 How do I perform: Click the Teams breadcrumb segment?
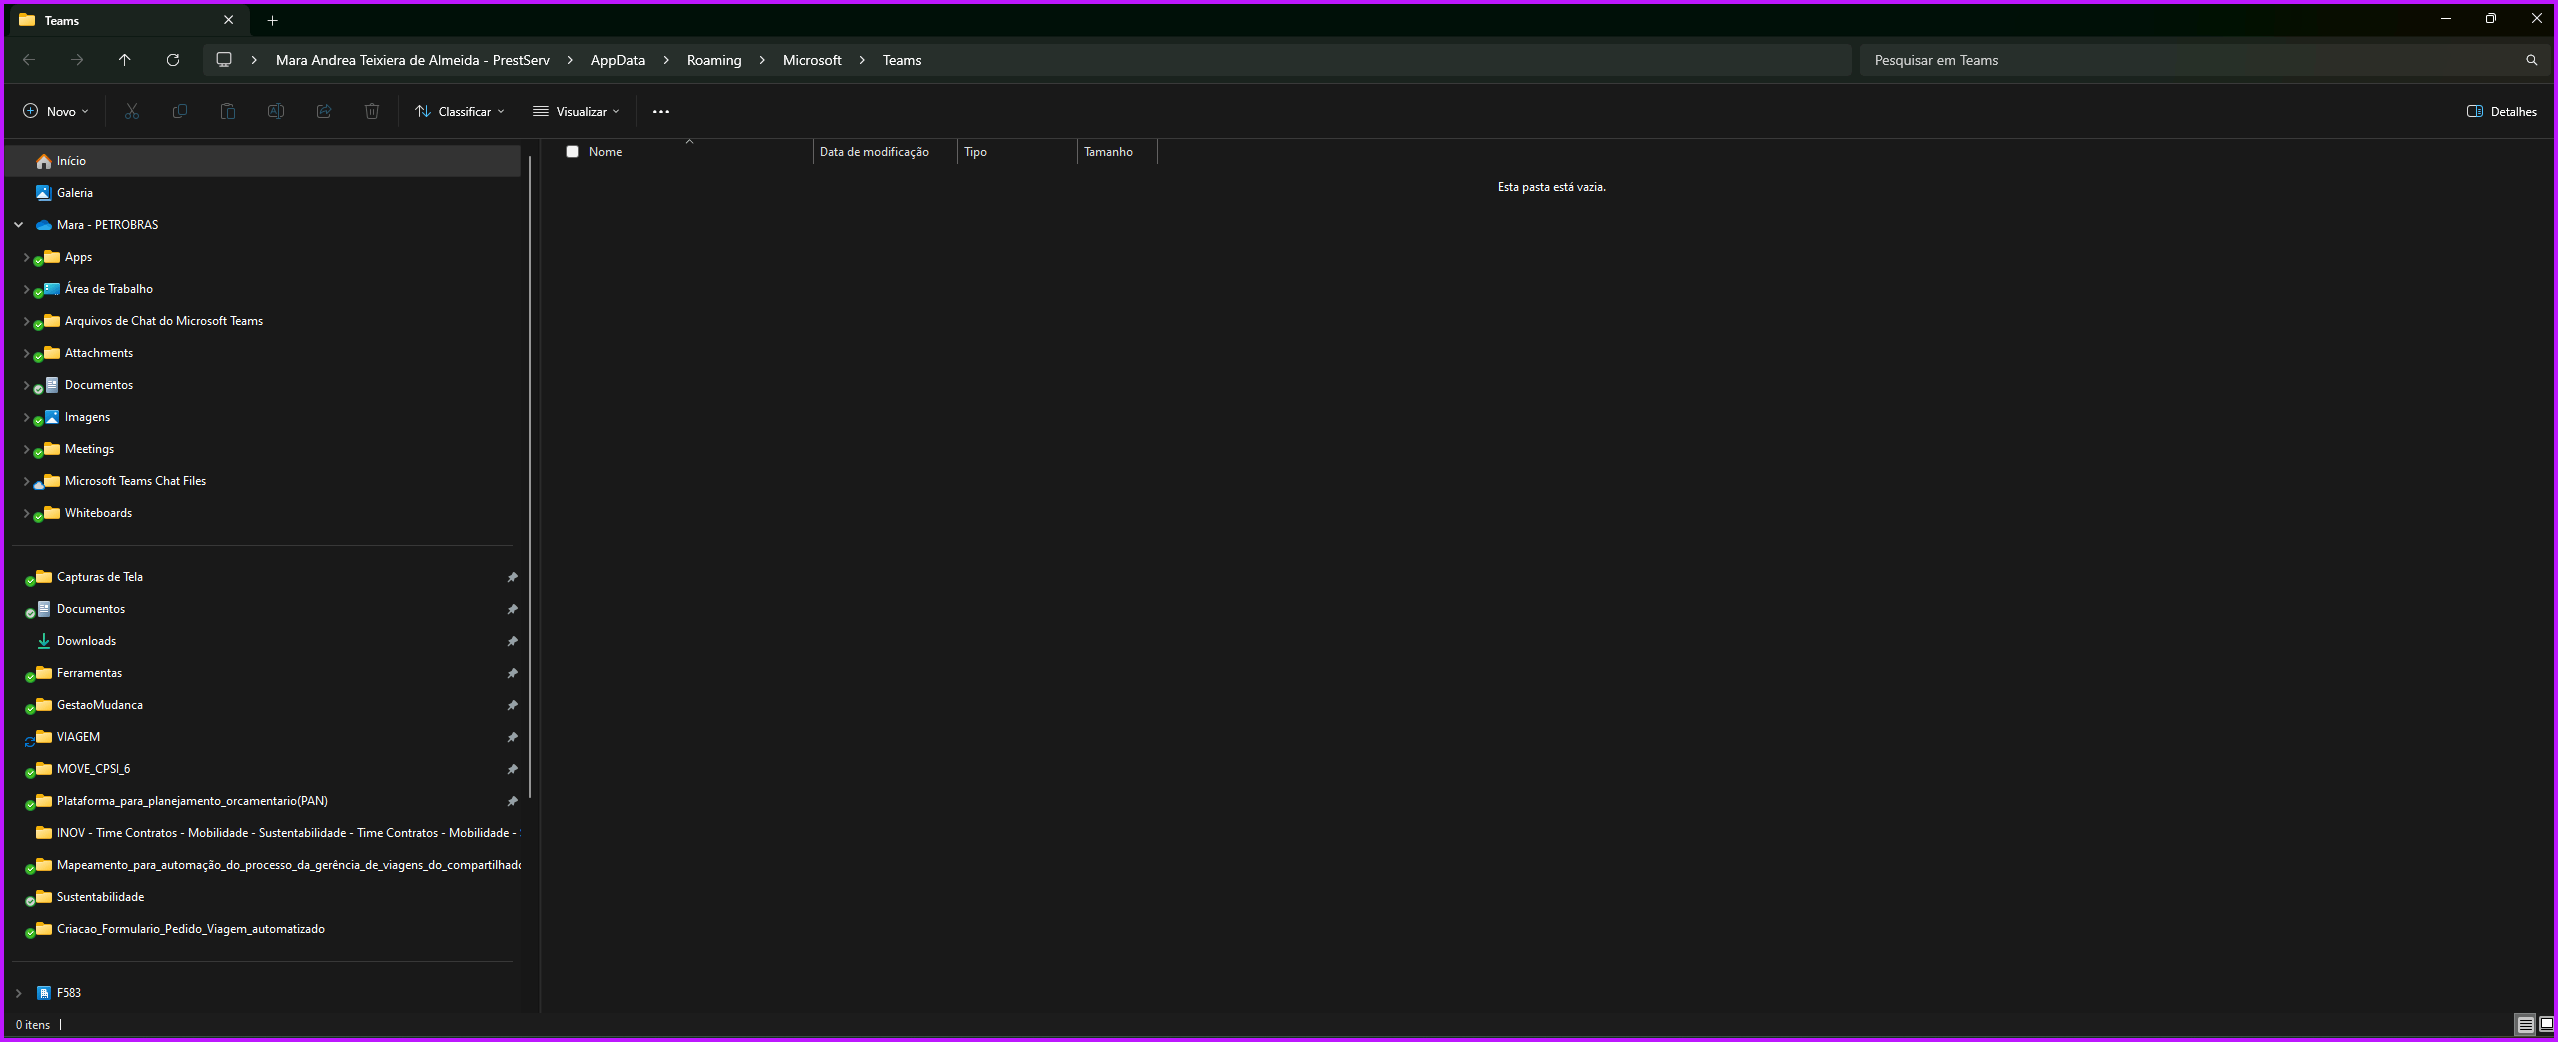point(902,60)
